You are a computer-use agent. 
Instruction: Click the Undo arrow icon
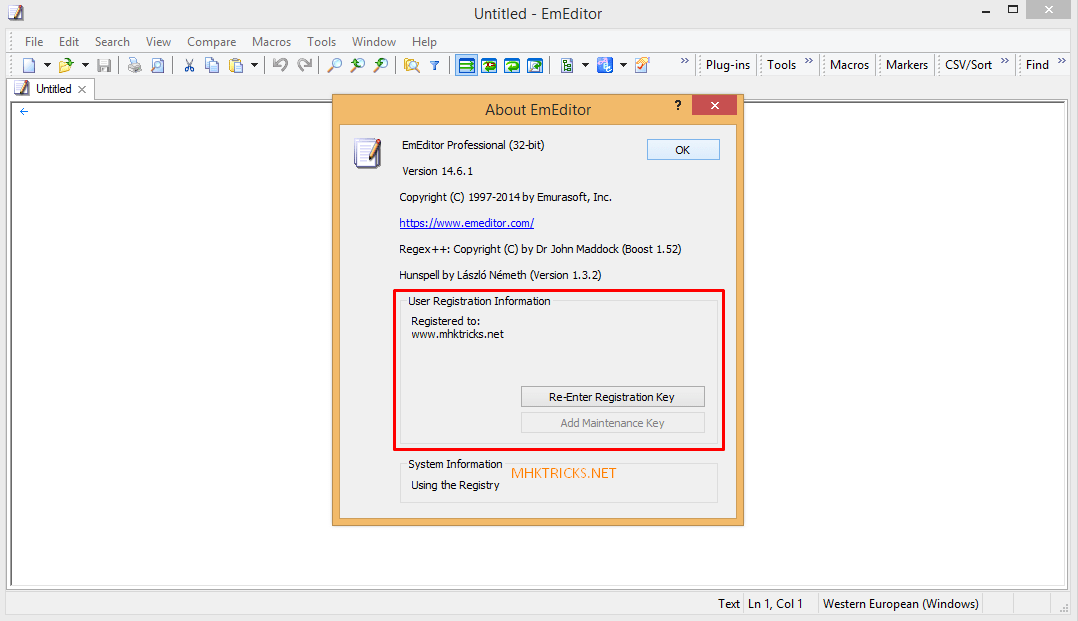[280, 65]
